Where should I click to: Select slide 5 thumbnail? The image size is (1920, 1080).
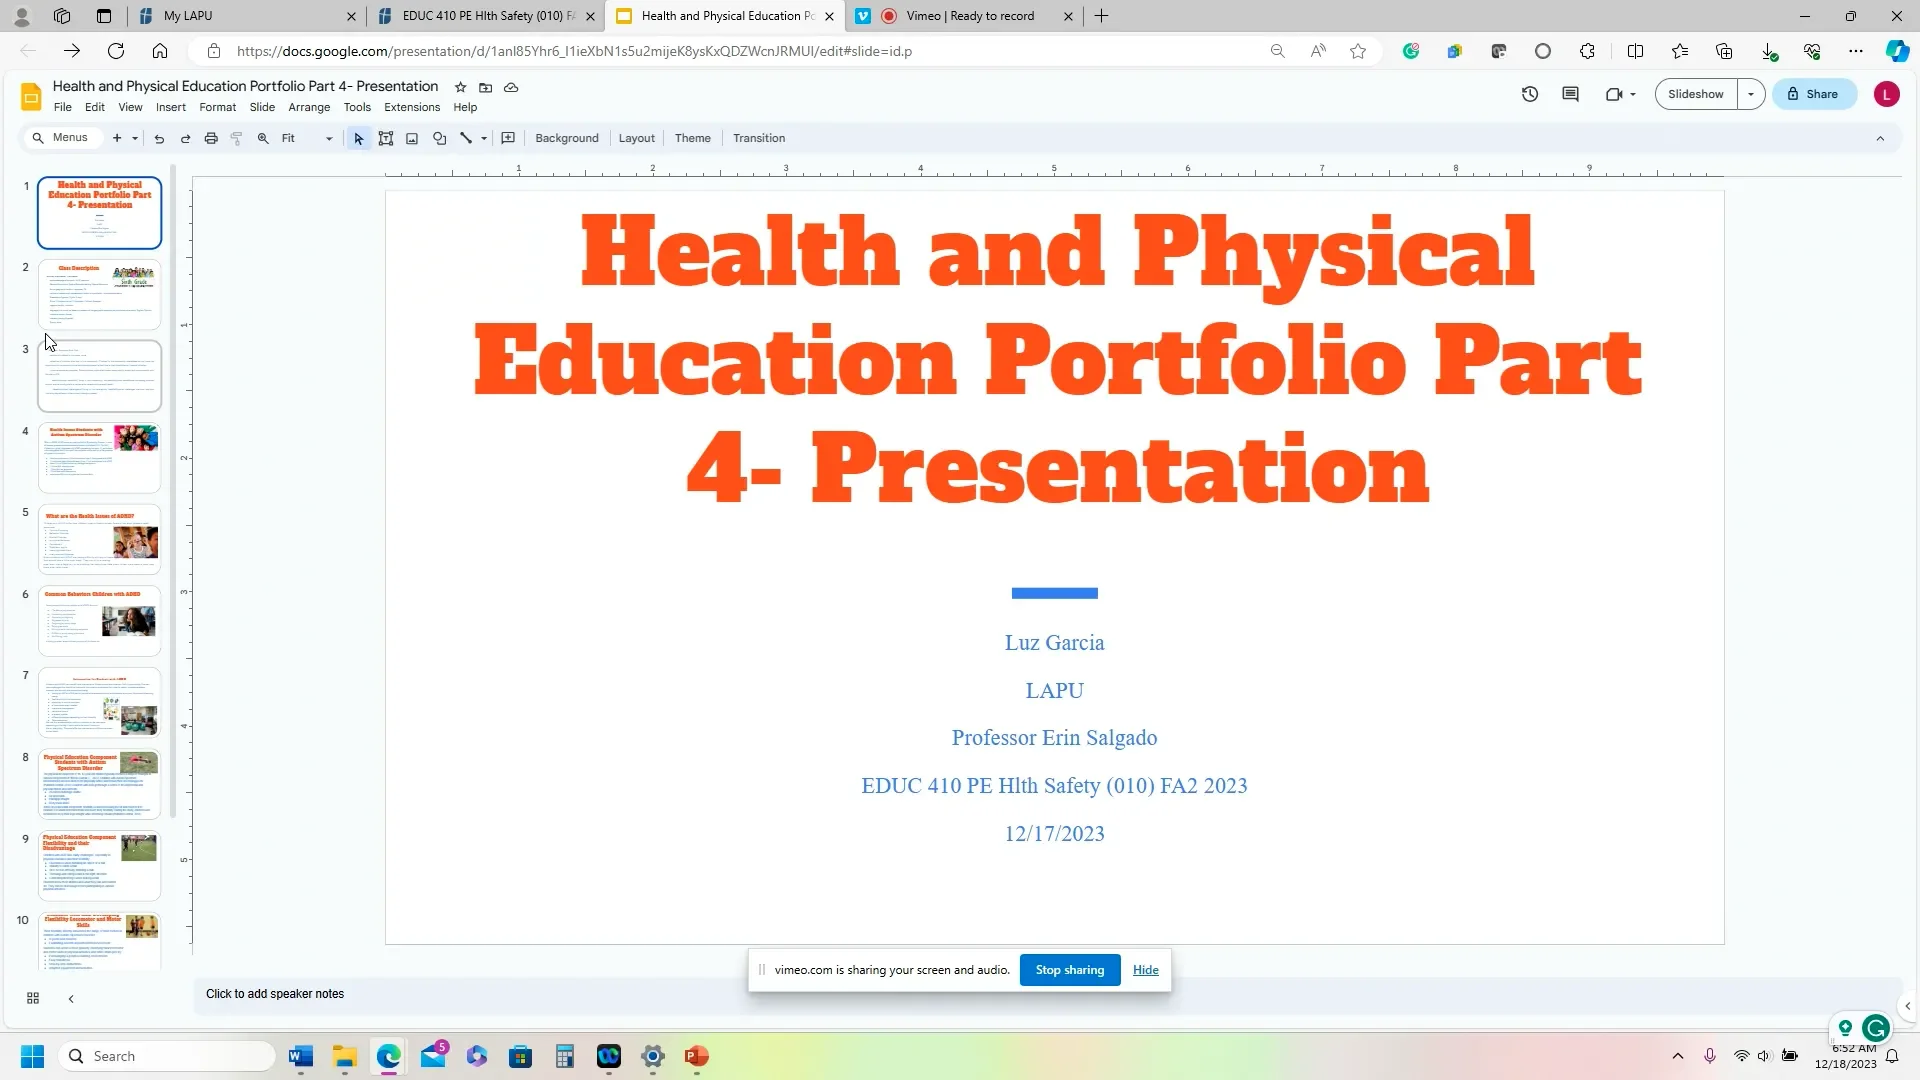point(99,539)
